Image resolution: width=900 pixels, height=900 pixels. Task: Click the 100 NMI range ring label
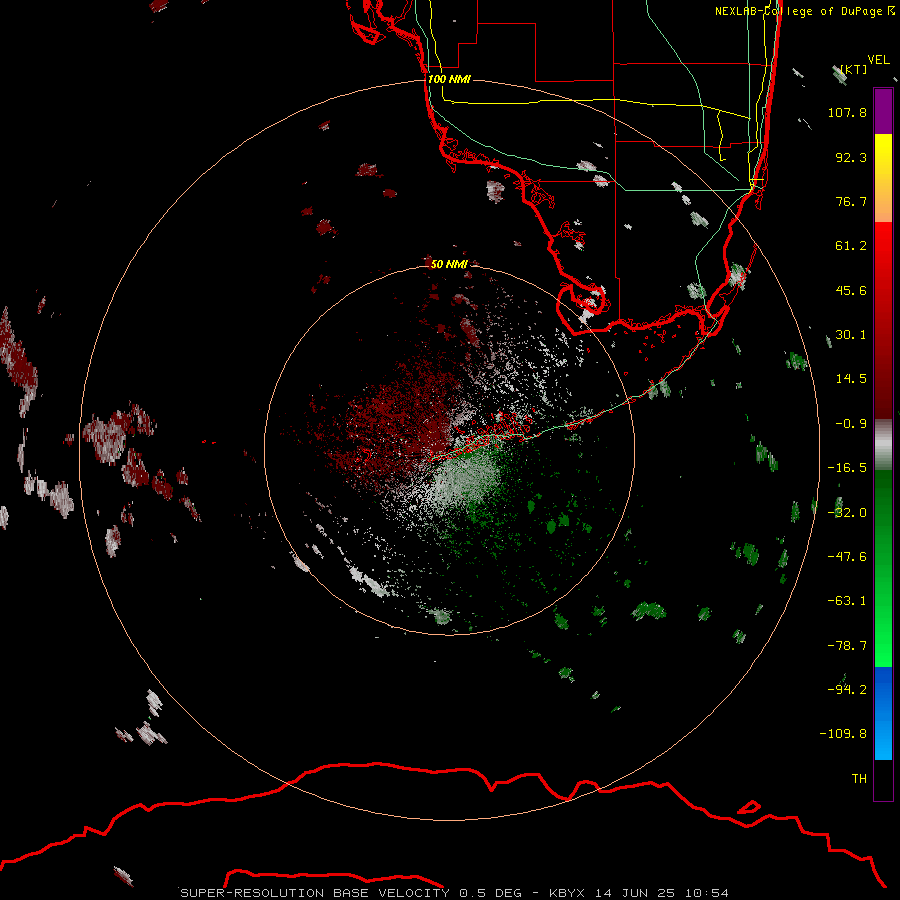point(449,79)
